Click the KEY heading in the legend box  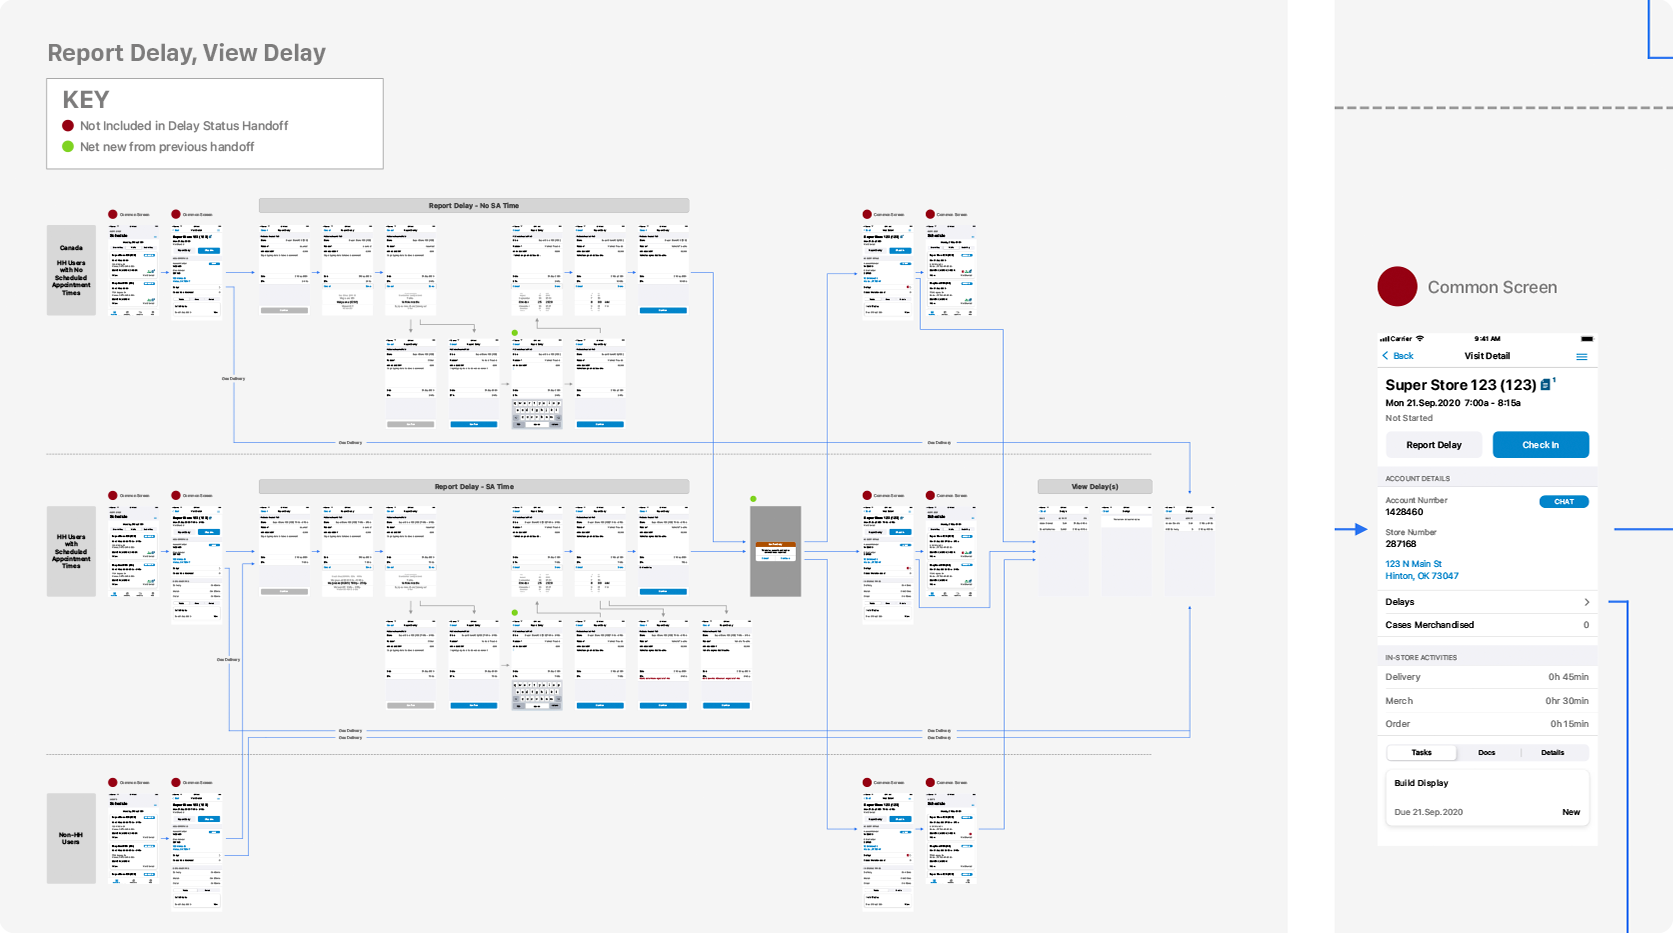pyautogui.click(x=85, y=100)
